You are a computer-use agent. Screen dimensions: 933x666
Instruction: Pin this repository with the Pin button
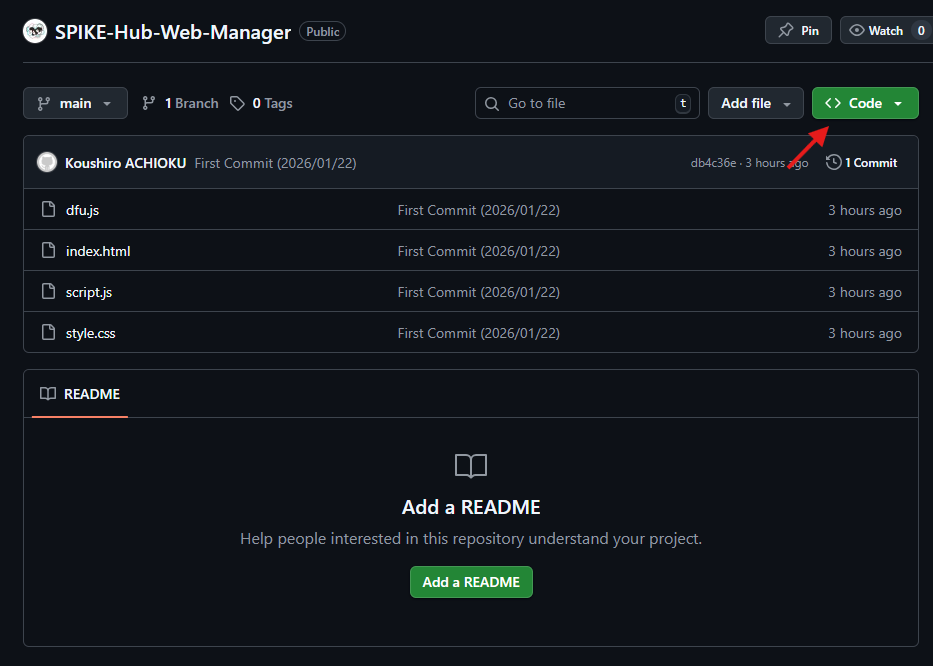click(x=798, y=30)
